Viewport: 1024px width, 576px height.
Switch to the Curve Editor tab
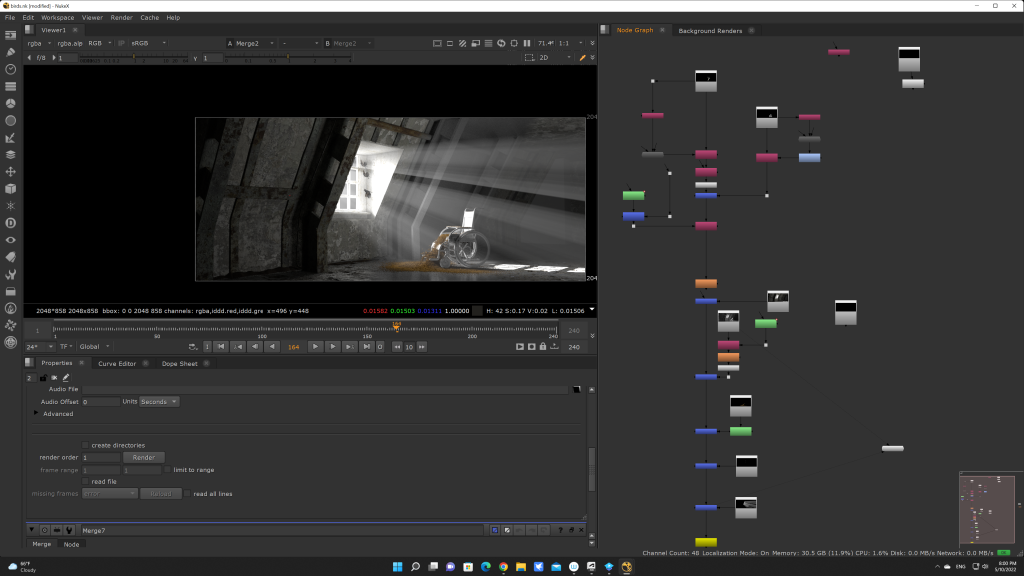pos(116,363)
